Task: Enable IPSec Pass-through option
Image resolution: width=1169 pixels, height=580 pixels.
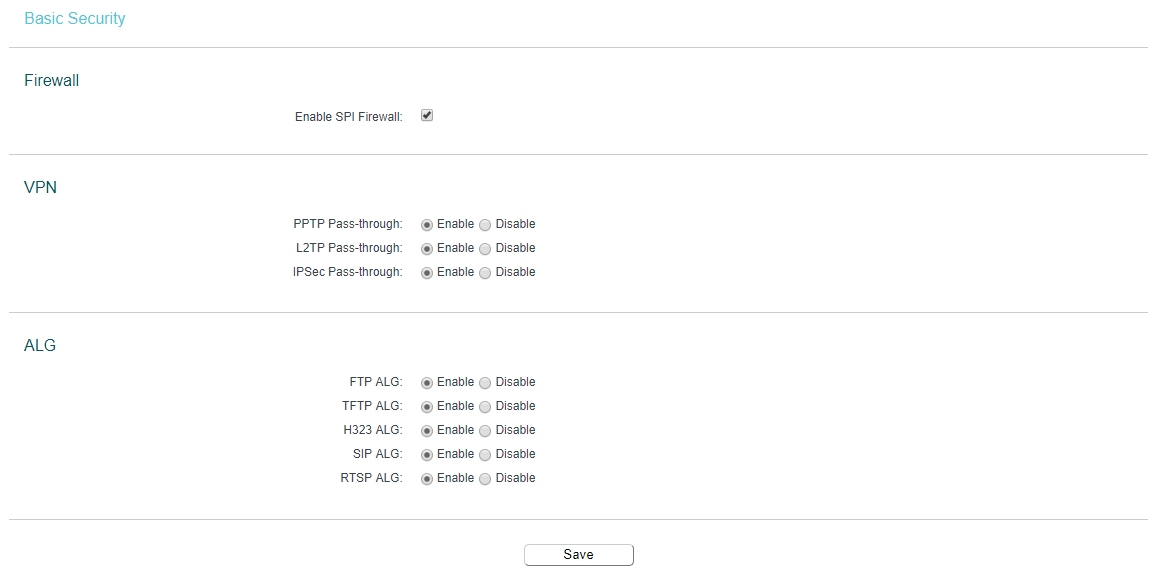Action: [427, 272]
